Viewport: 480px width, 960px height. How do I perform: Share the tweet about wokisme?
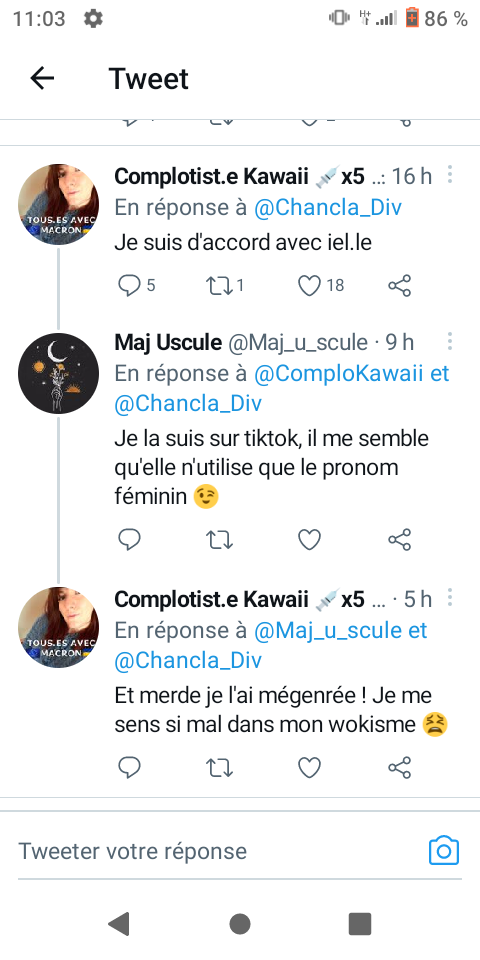[x=400, y=767]
